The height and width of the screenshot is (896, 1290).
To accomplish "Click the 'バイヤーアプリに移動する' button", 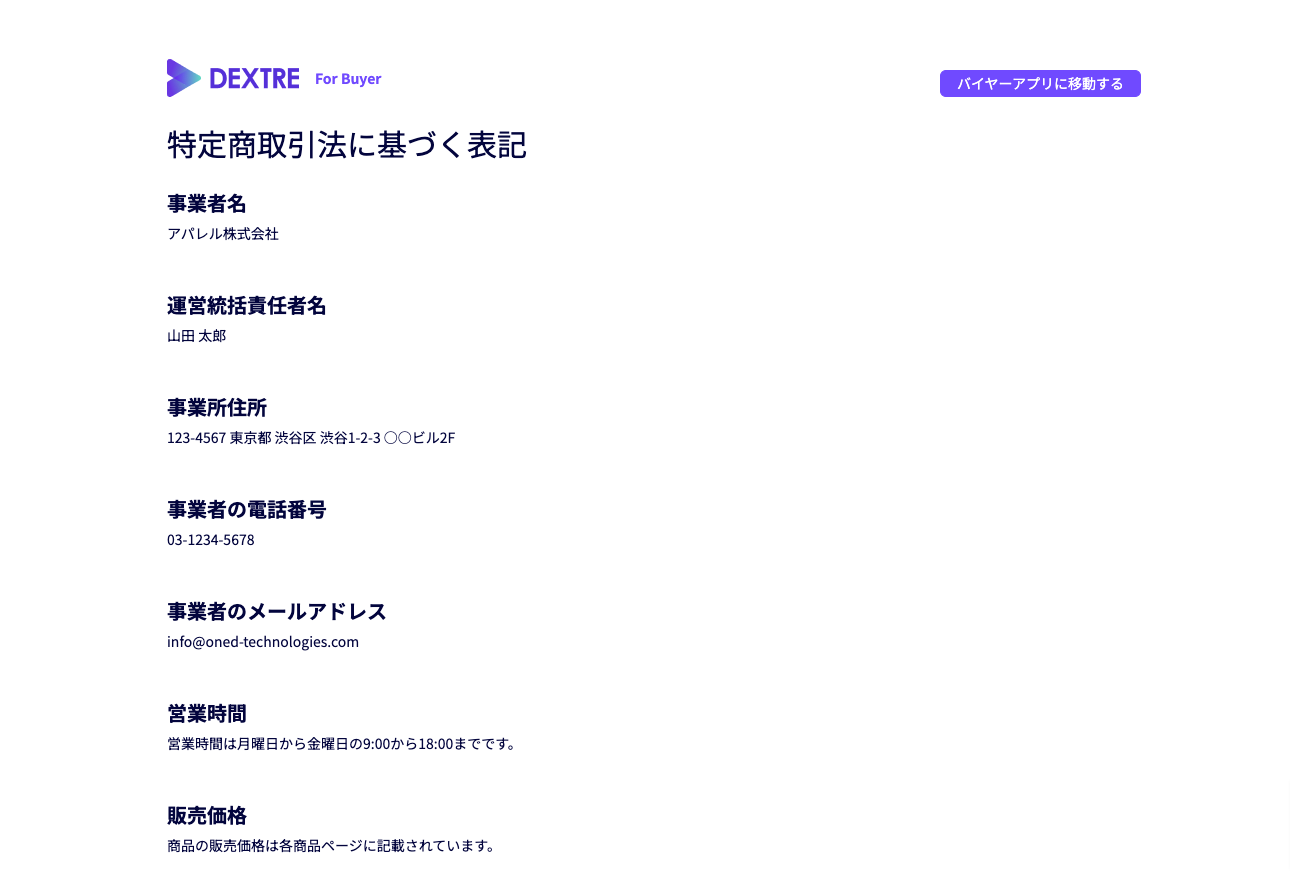I will 1040,84.
